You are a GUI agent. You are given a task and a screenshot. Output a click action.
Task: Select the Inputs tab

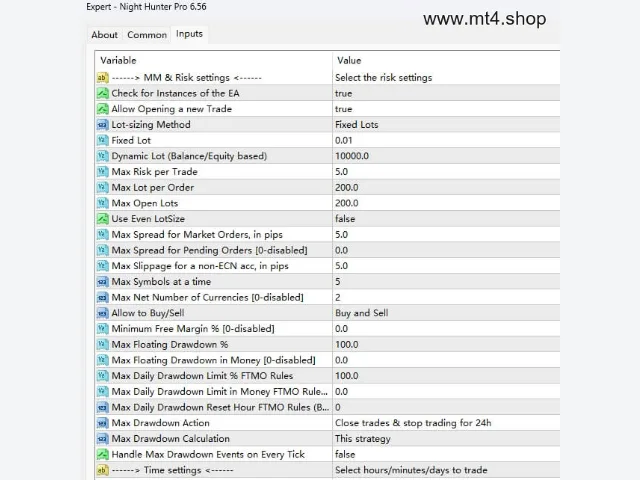tap(189, 34)
